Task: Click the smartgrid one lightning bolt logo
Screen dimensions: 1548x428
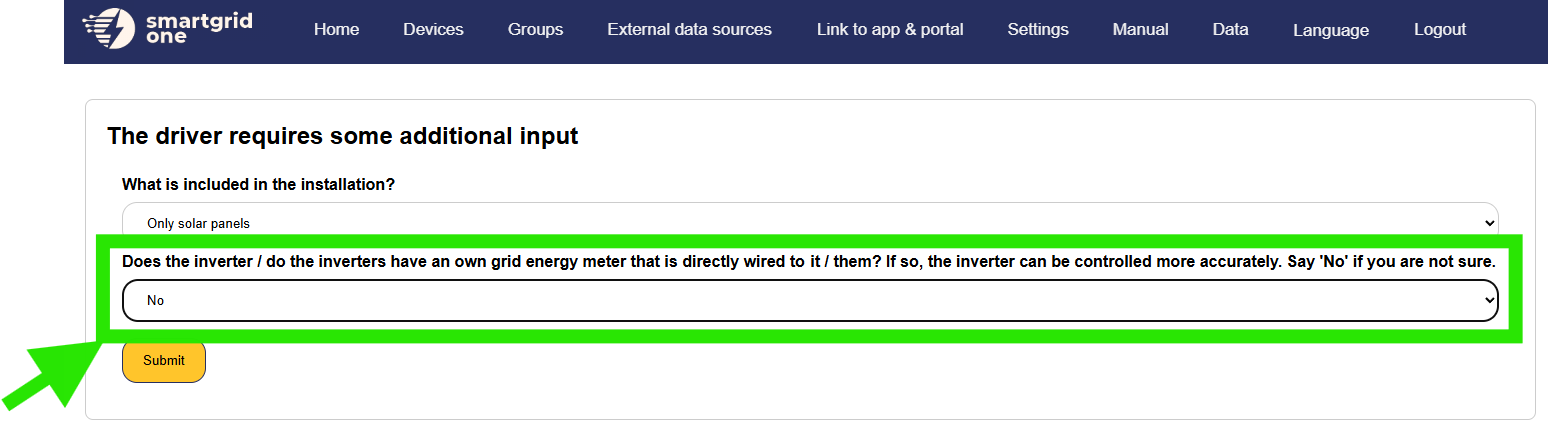Action: 109,29
